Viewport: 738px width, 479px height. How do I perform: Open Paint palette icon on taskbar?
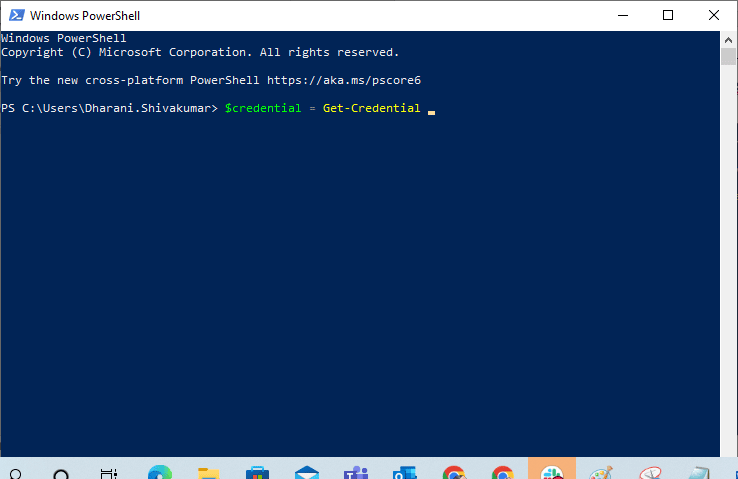click(x=601, y=472)
